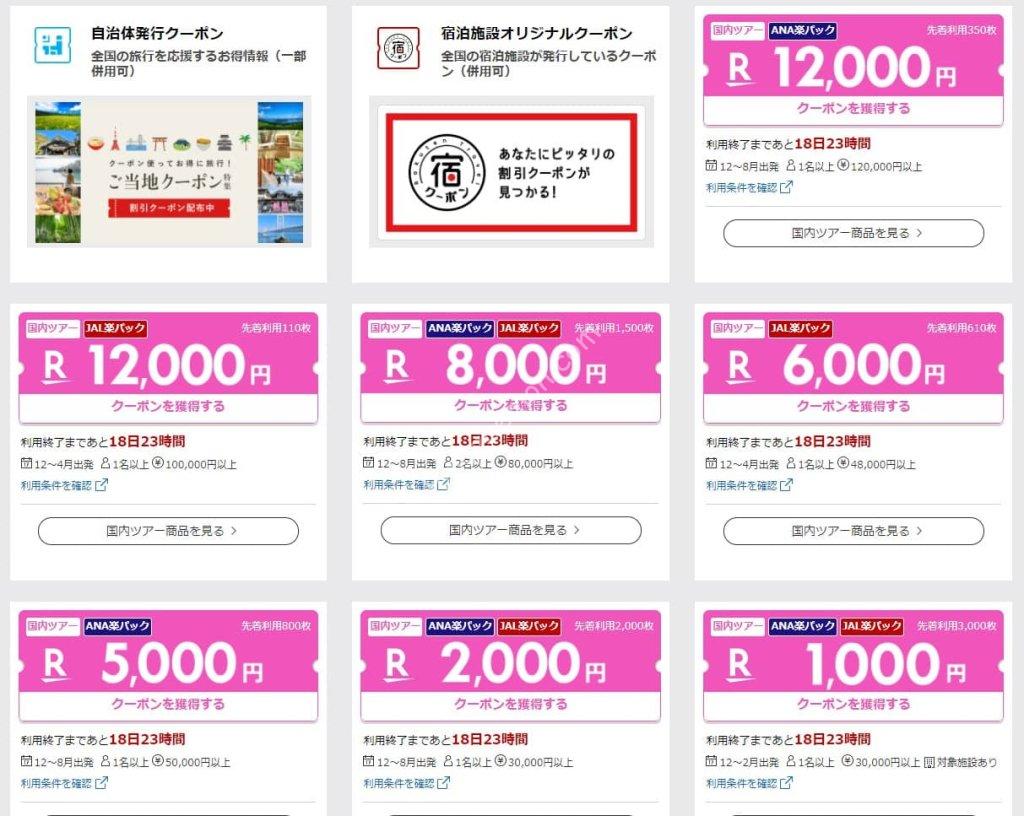Click クーポンを獲得する on the 2,000円 coupon
Image resolution: width=1024 pixels, height=816 pixels.
coord(511,704)
